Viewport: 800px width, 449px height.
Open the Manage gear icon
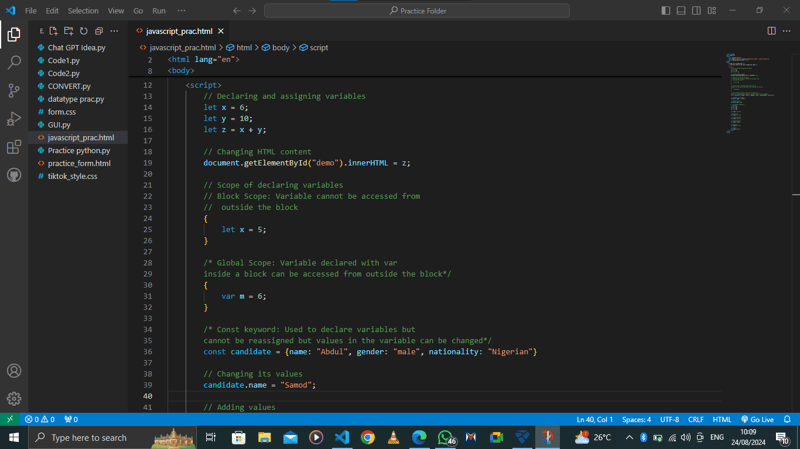[14, 398]
